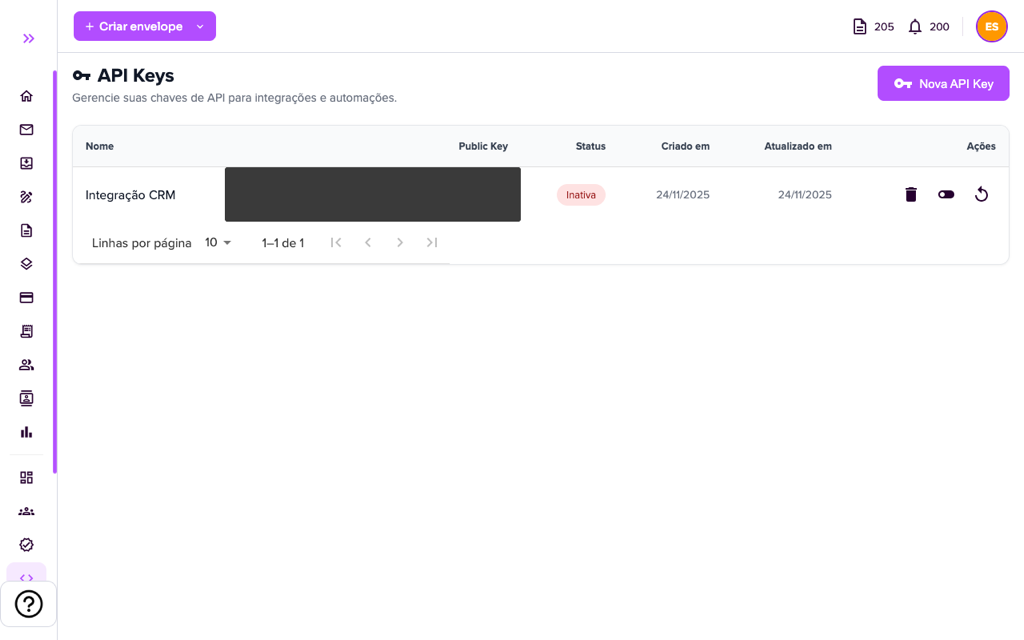
Task: Open the verified badge sidebar icon
Action: (x=26, y=545)
